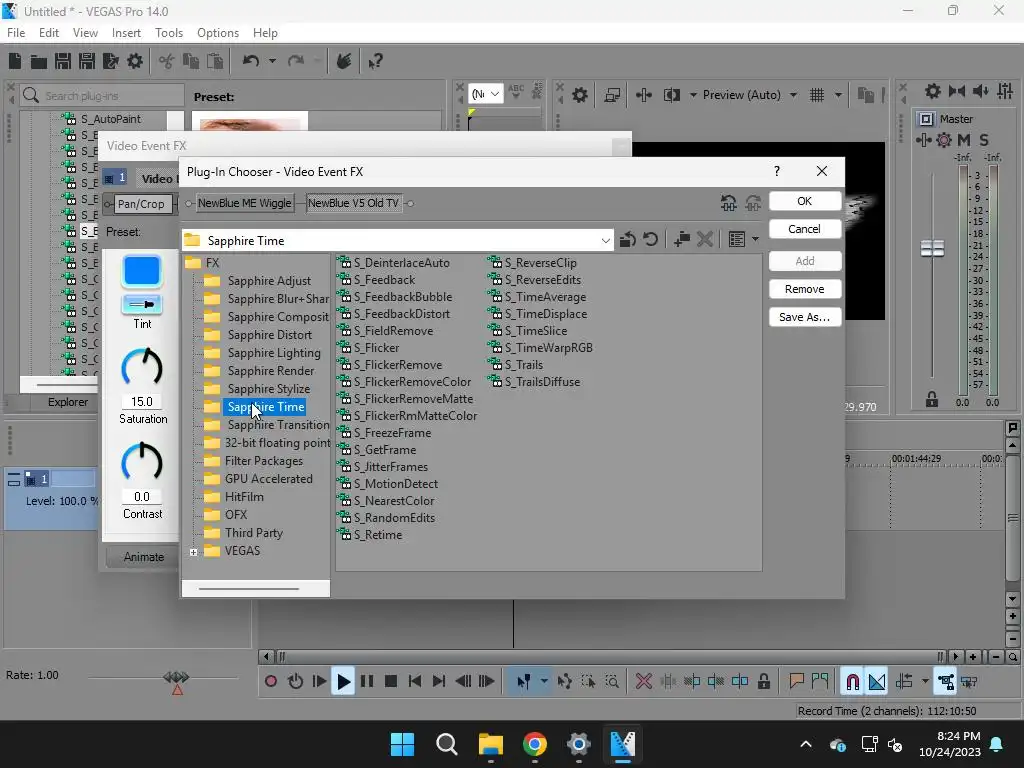Open File Explorer from taskbar
This screenshot has height=768, width=1024.
click(x=490, y=744)
